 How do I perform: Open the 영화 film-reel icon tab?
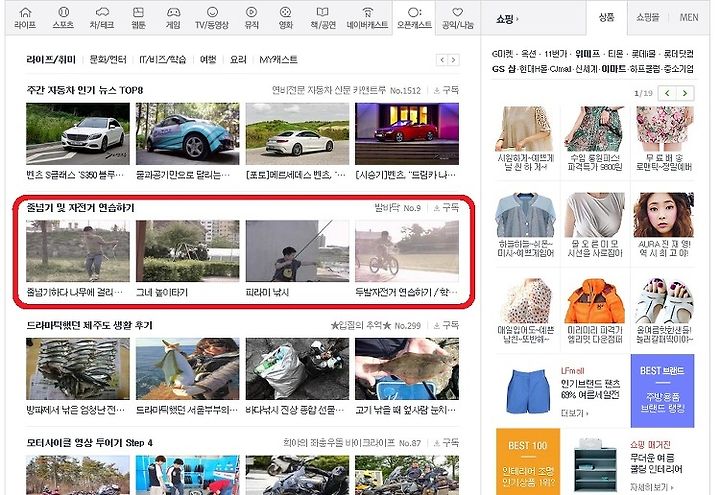point(286,17)
